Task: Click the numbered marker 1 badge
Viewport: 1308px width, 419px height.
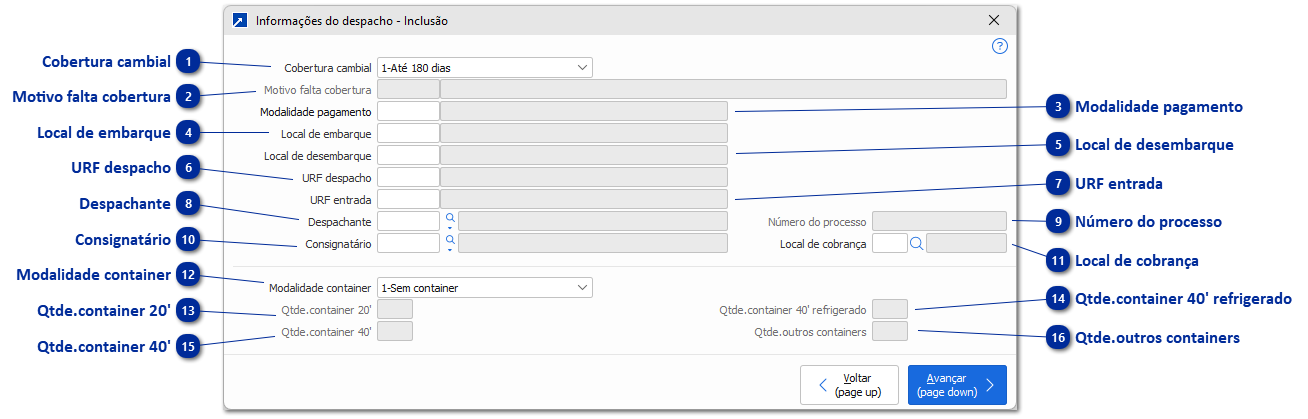Action: (x=188, y=62)
